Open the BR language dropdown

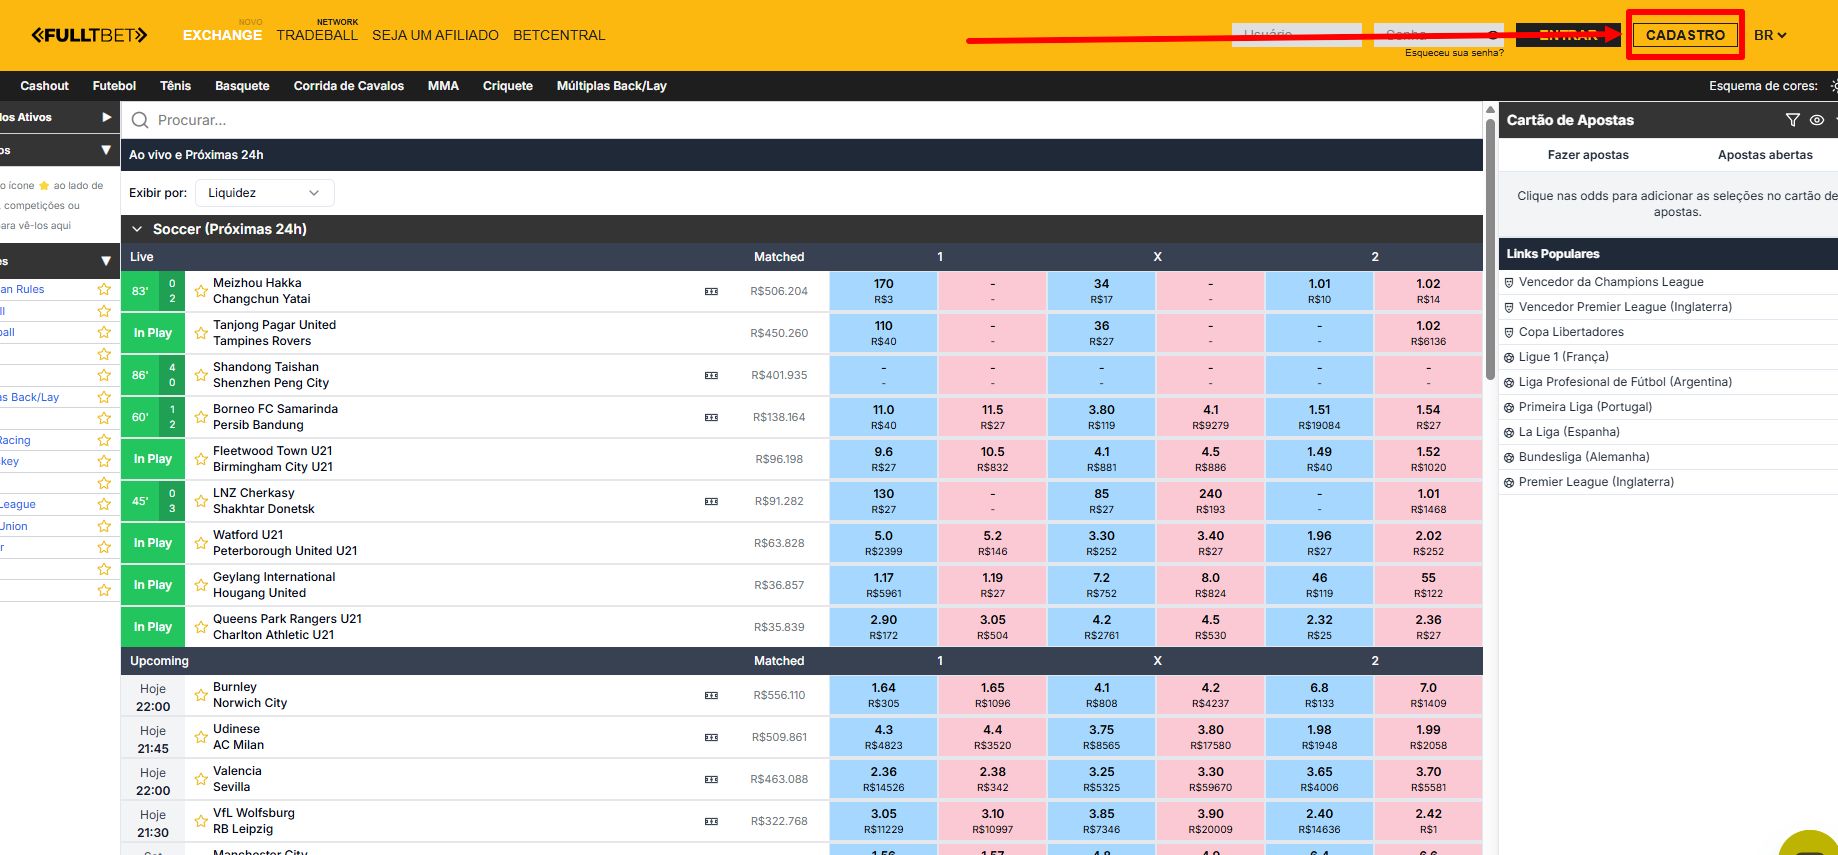point(1770,35)
